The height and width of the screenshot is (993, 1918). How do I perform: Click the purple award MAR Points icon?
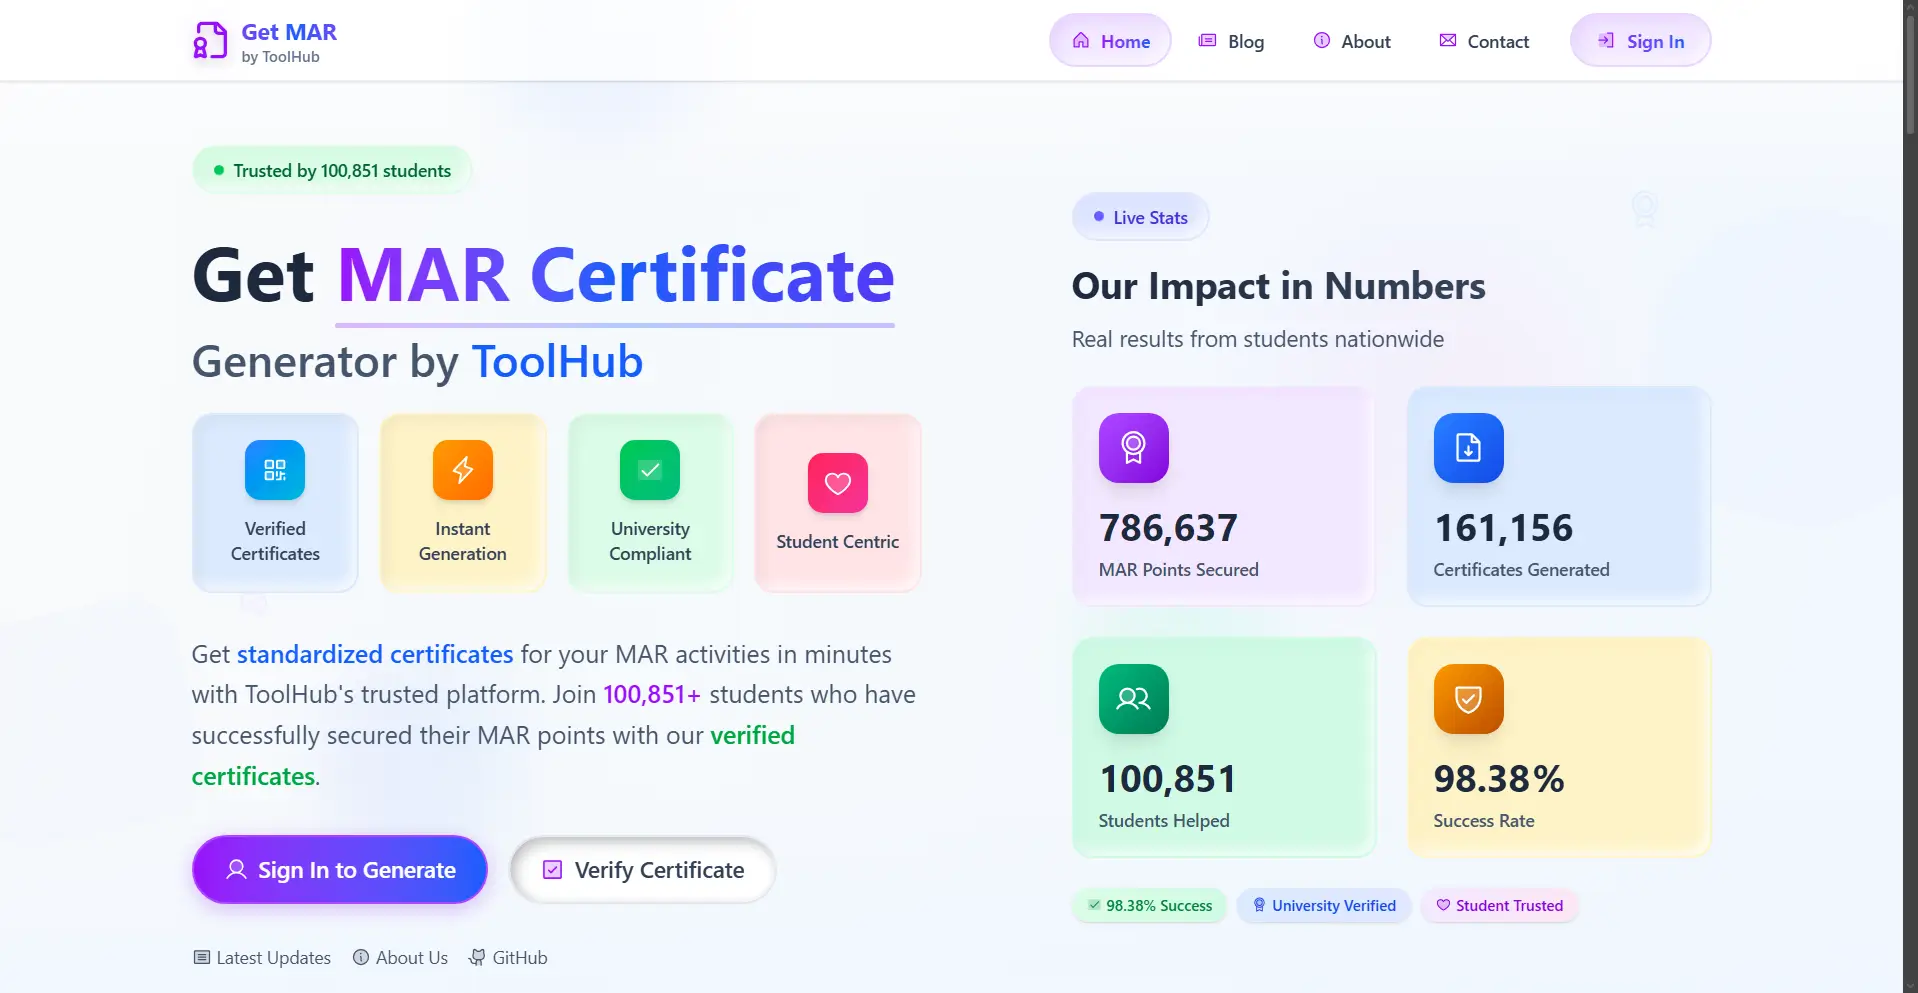point(1133,448)
